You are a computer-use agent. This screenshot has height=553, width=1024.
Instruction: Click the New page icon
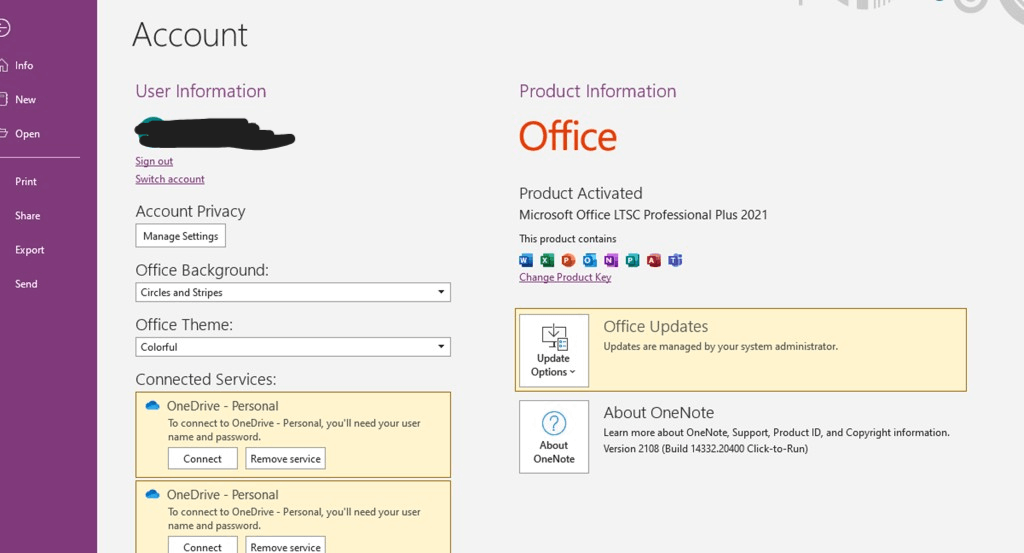[x=4, y=99]
